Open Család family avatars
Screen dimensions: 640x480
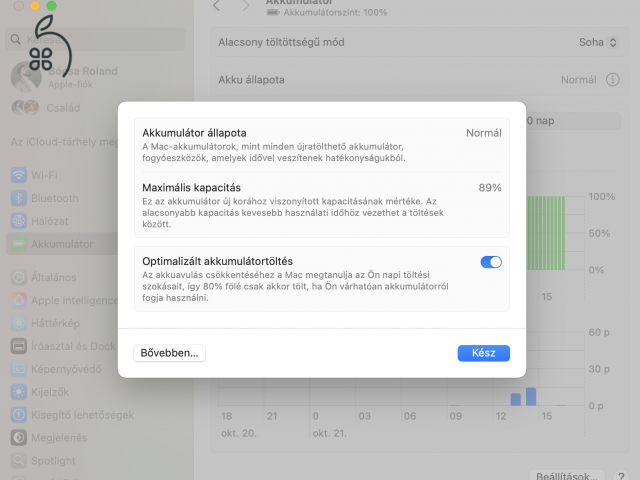point(25,108)
